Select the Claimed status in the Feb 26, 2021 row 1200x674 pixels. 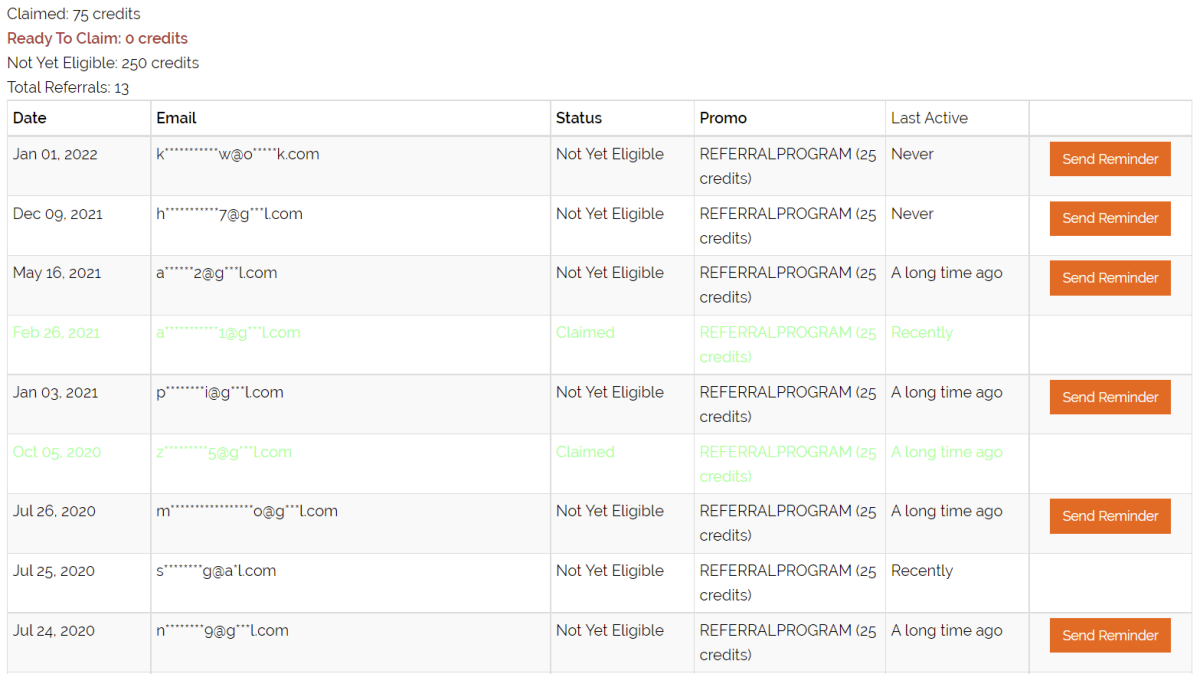tap(585, 333)
